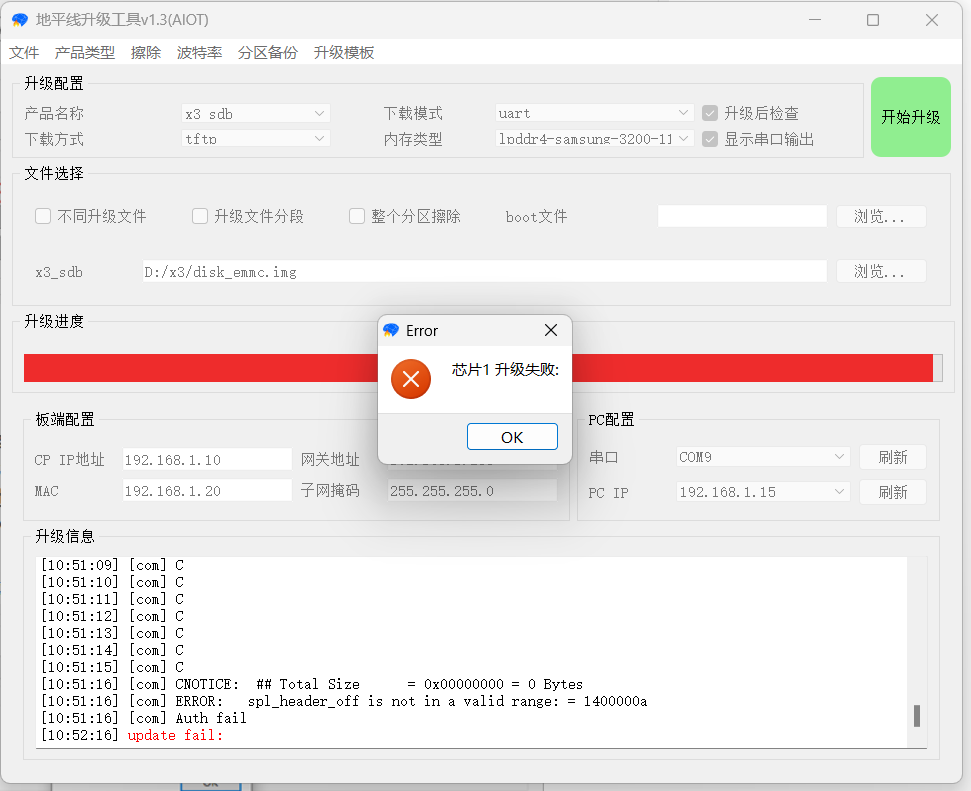This screenshot has width=971, height=791.
Task: Click the x3_sdb image path field
Action: [x=484, y=271]
